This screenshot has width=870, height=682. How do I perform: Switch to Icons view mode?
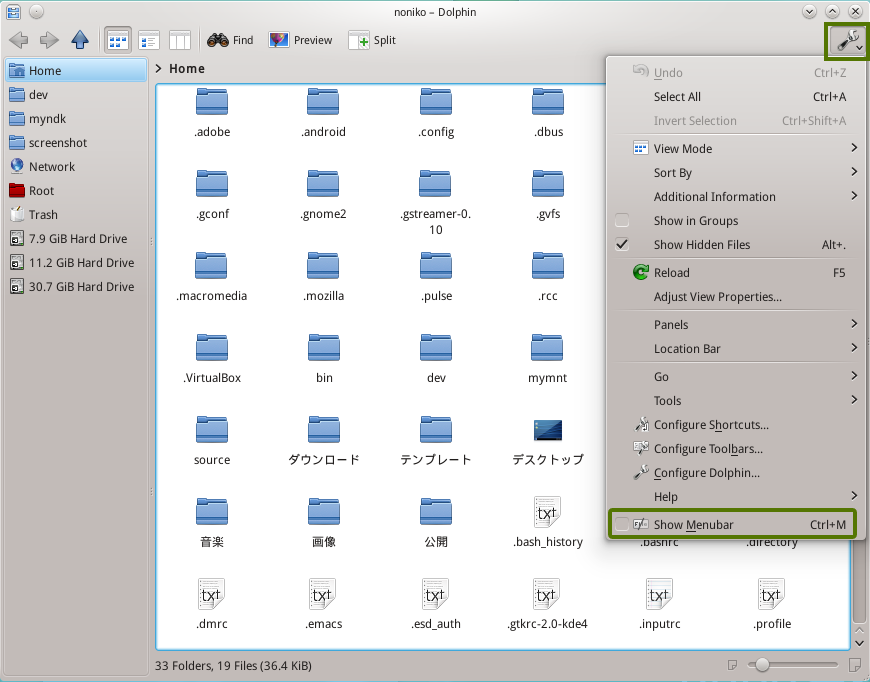tap(118, 40)
